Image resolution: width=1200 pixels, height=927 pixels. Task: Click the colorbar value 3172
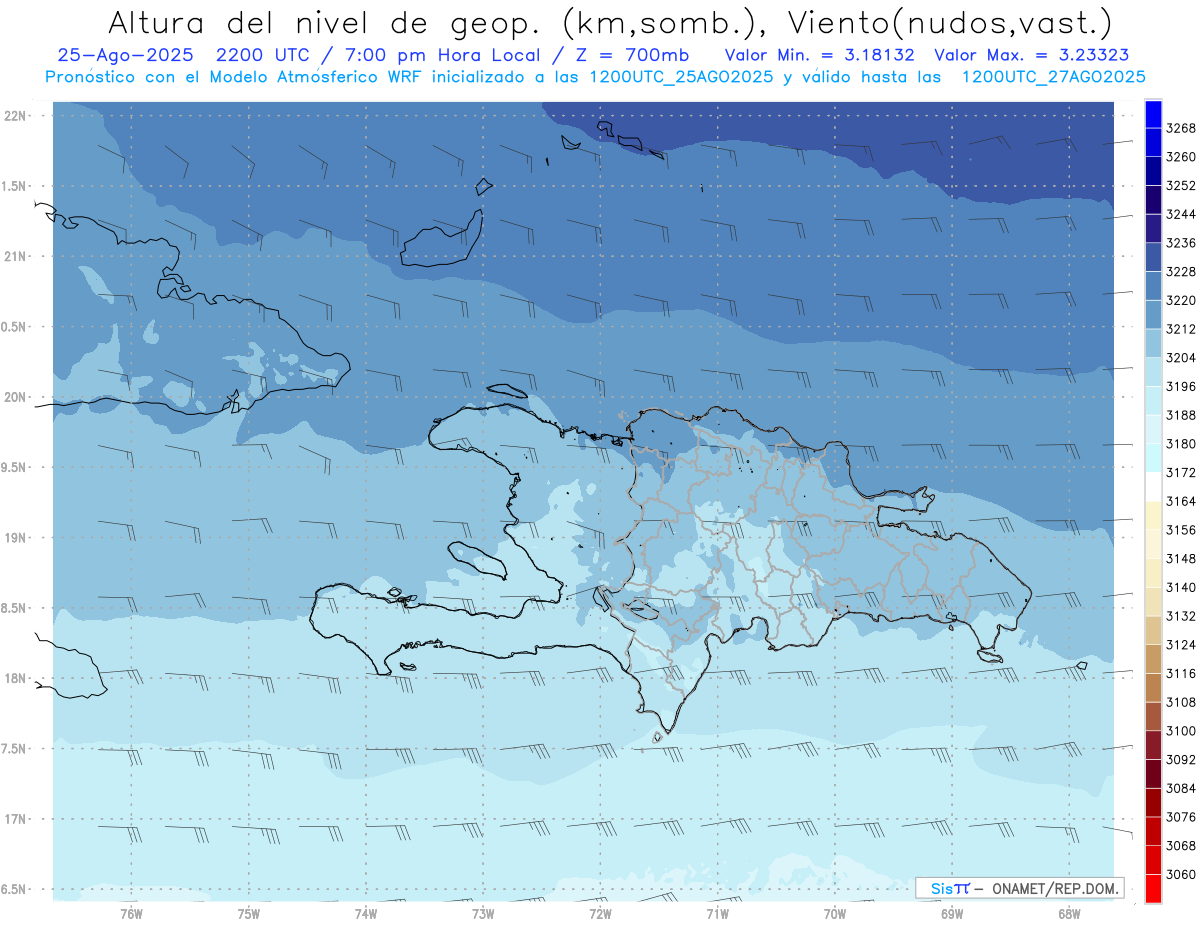coord(1181,473)
